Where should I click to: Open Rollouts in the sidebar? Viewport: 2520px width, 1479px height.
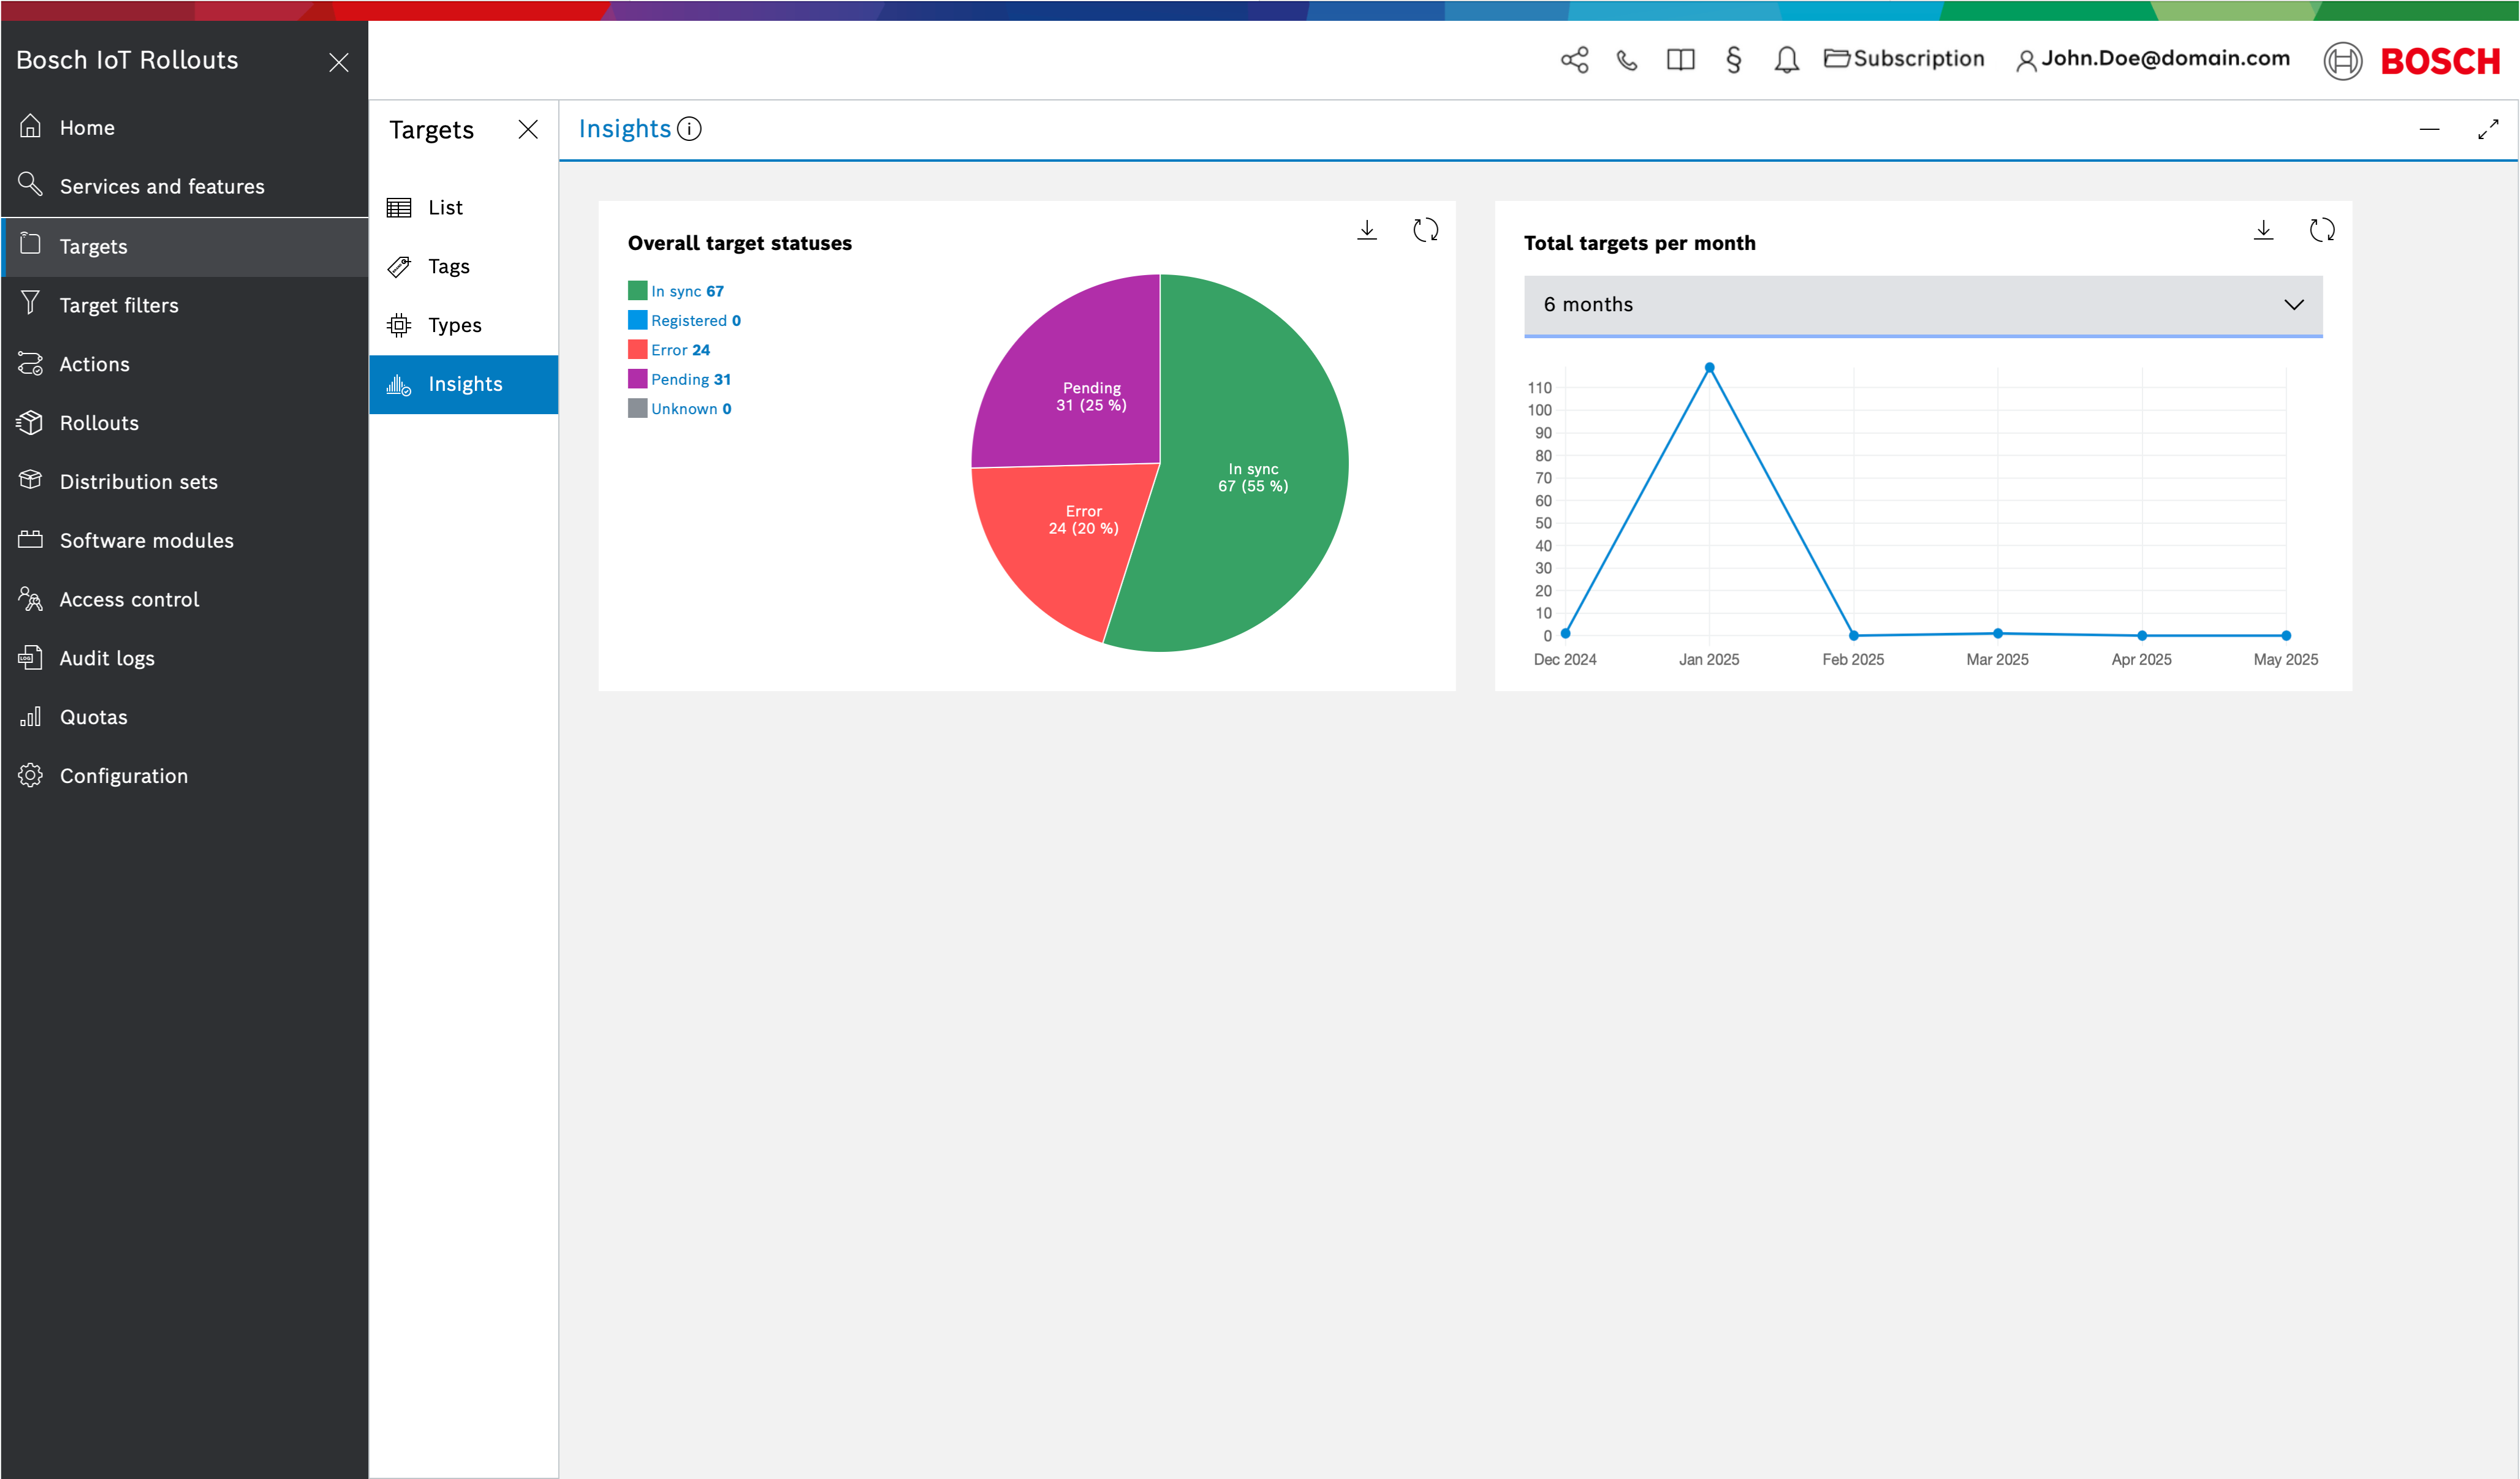pyautogui.click(x=99, y=423)
